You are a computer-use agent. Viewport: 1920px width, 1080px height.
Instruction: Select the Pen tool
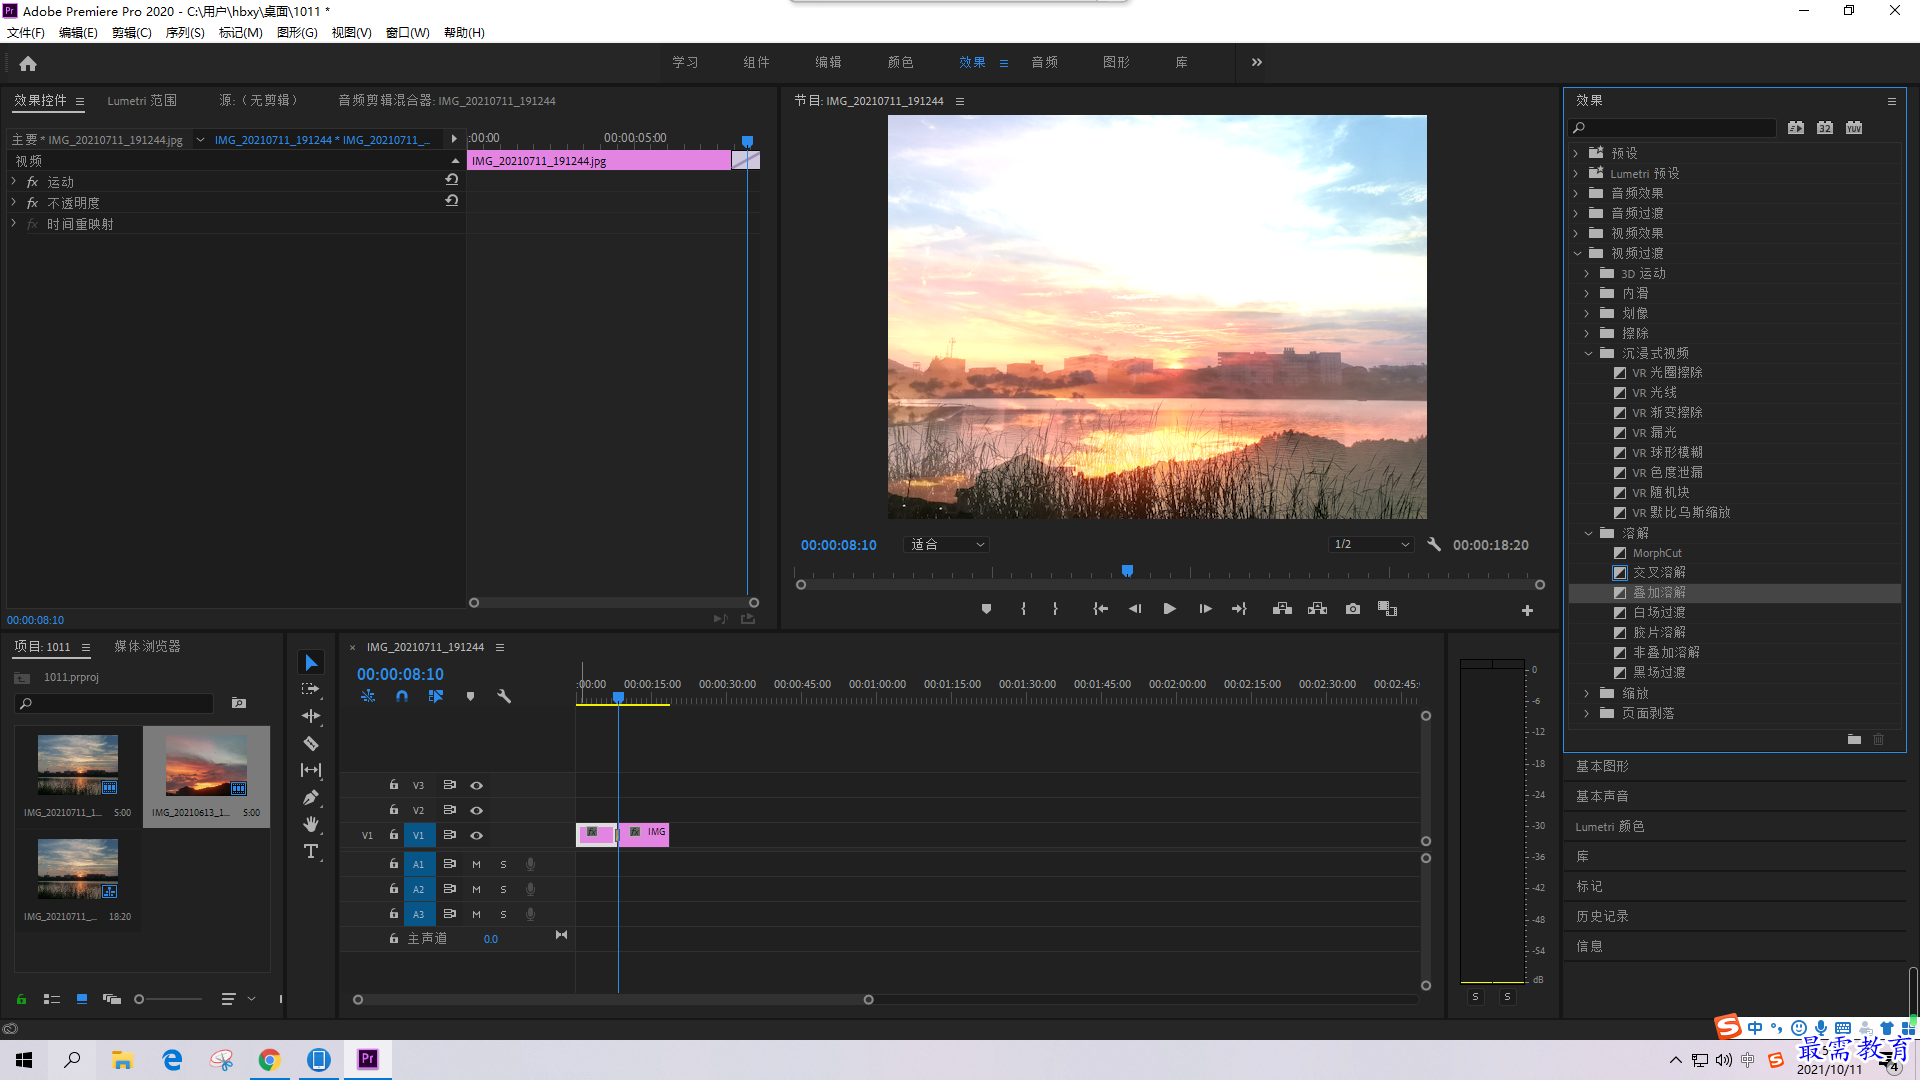[311, 797]
